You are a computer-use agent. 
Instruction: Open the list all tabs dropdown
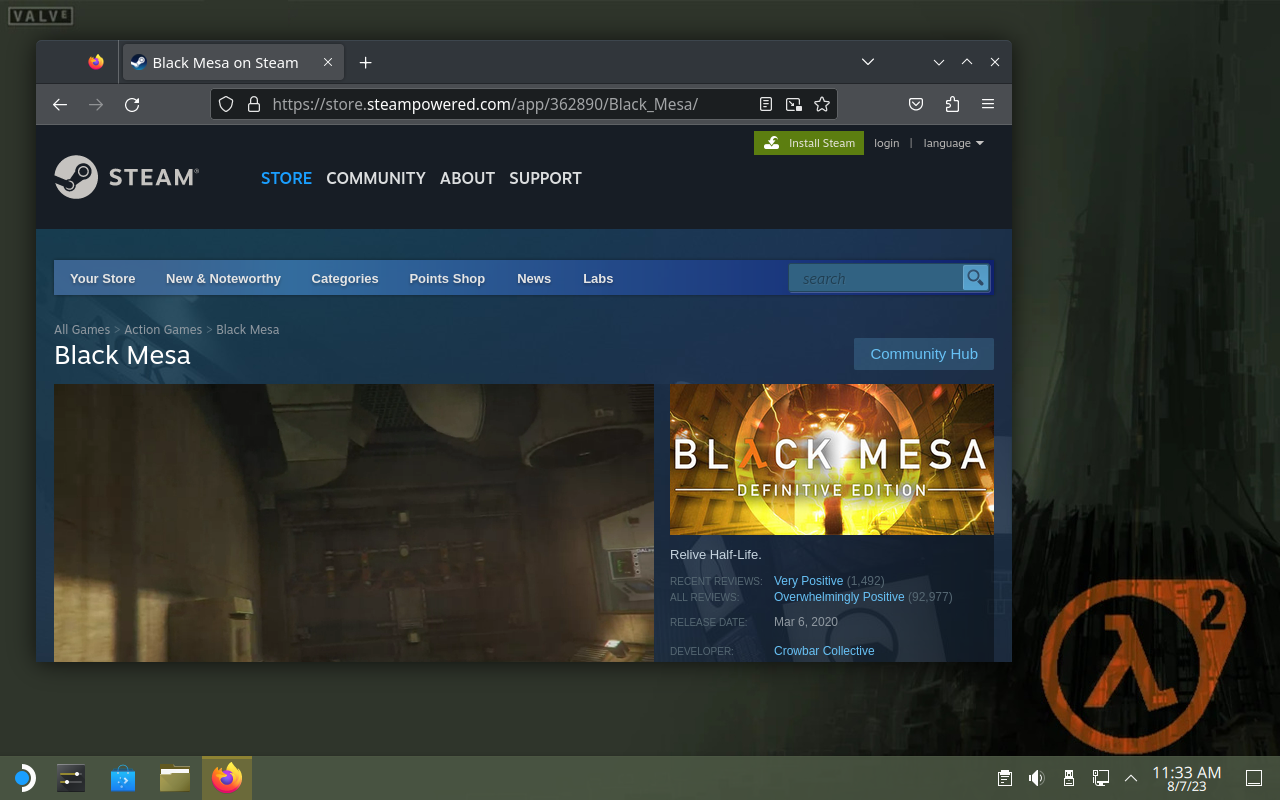point(868,62)
